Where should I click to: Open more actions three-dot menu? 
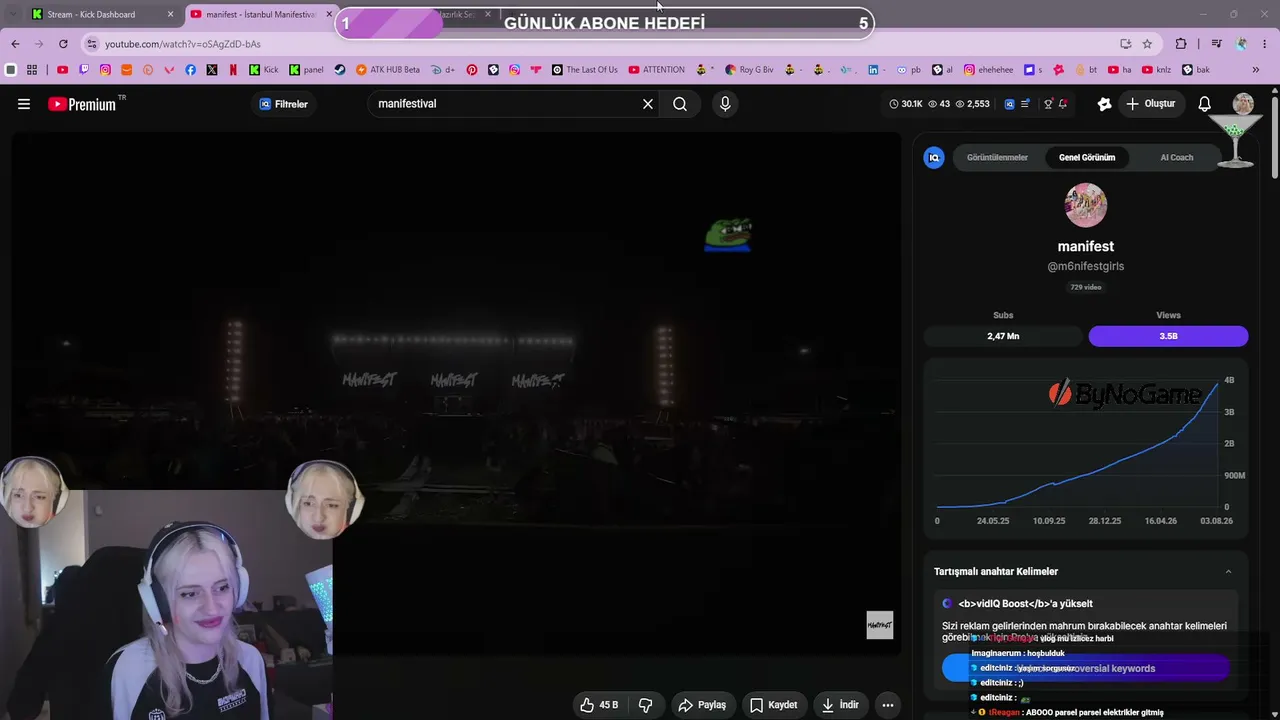[887, 705]
